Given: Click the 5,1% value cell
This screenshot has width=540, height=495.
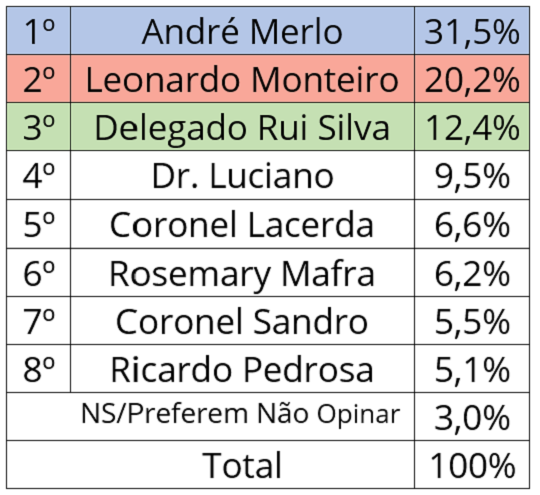Looking at the screenshot, I should 472,369.
